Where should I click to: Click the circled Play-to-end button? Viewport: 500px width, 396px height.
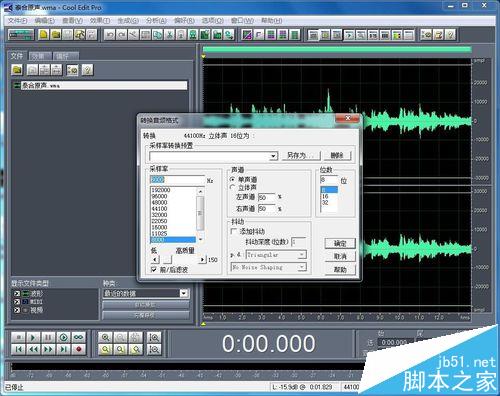[63, 337]
